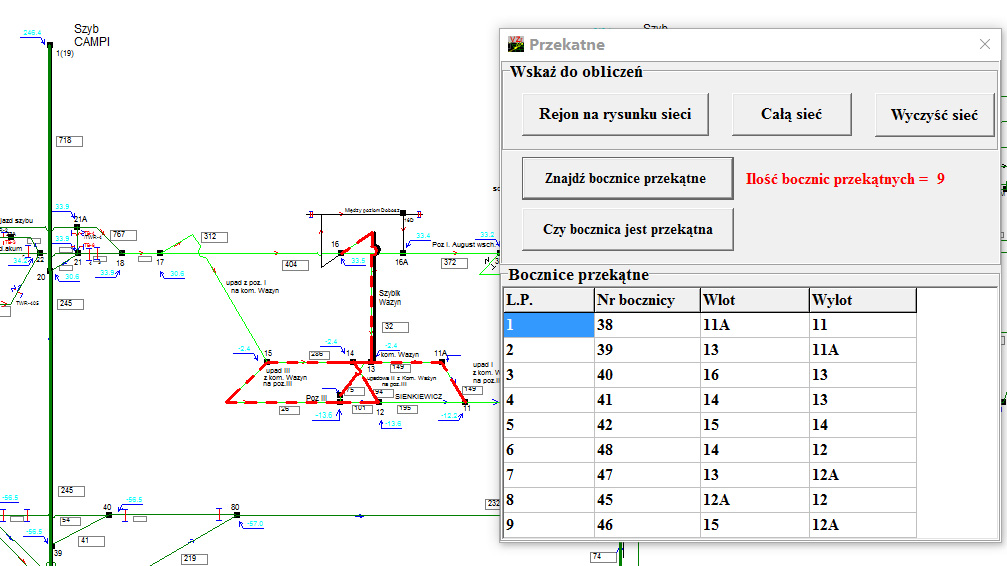Click pressure value '245.4' at top shaft
This screenshot has width=1007, height=566.
[32, 33]
